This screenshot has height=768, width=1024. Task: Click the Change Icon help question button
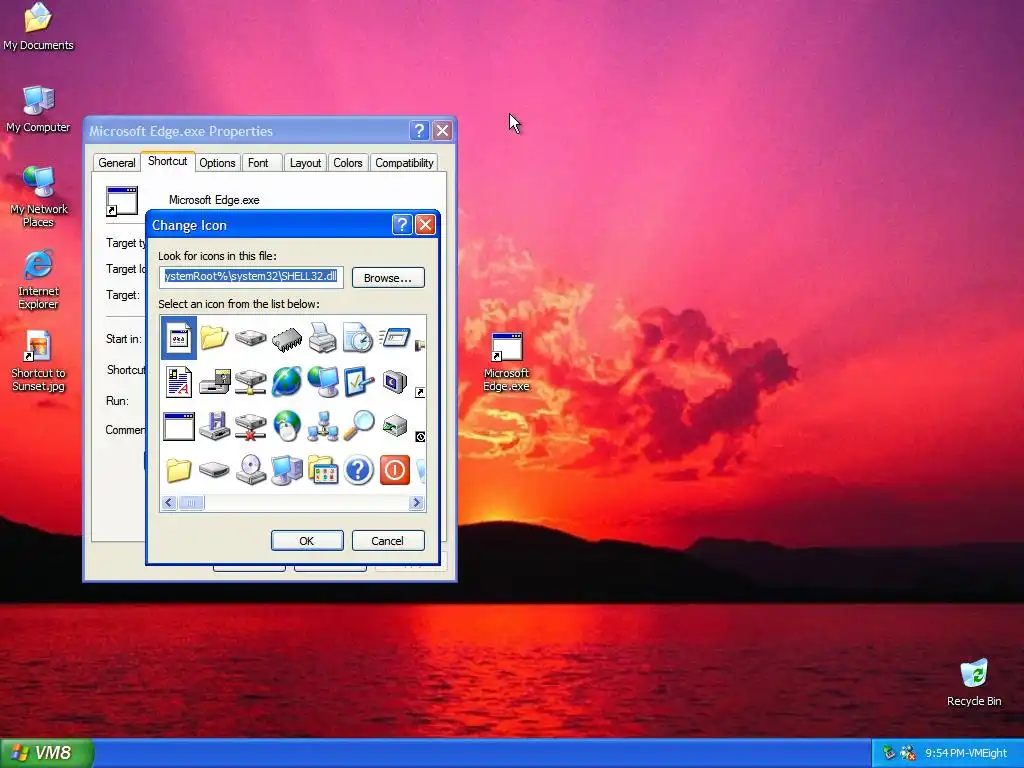402,225
